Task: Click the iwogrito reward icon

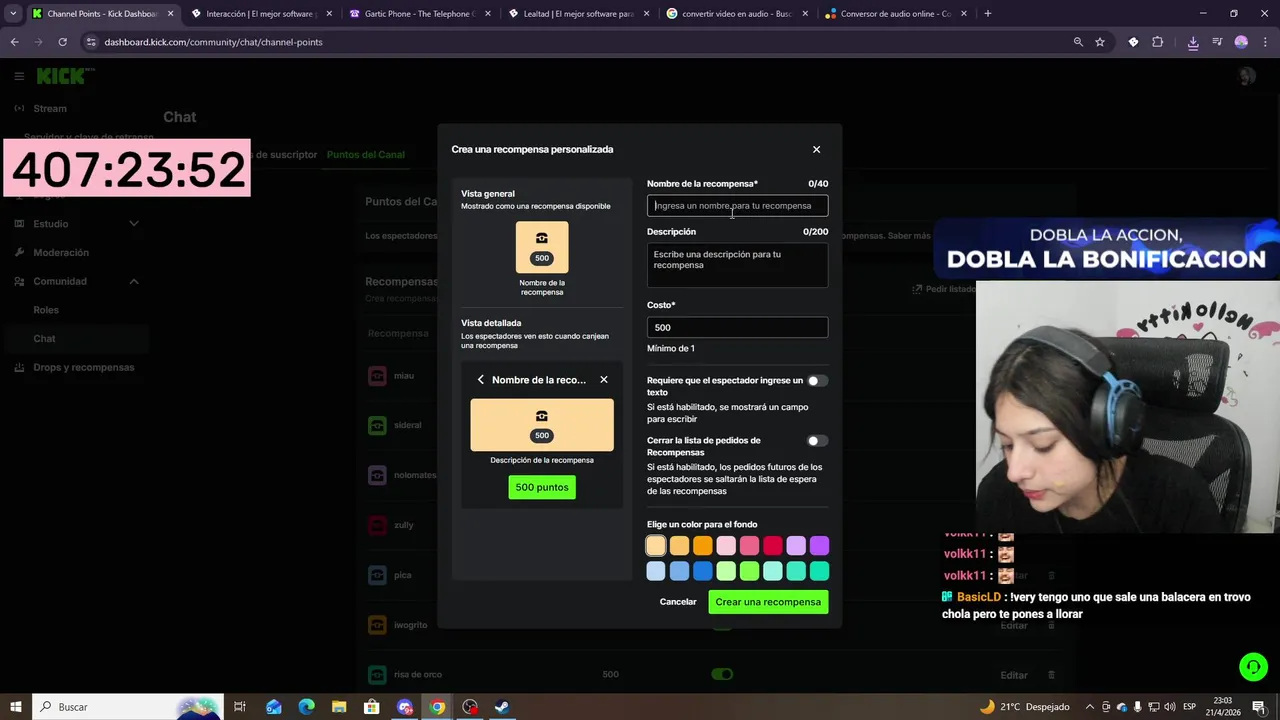Action: (x=377, y=625)
